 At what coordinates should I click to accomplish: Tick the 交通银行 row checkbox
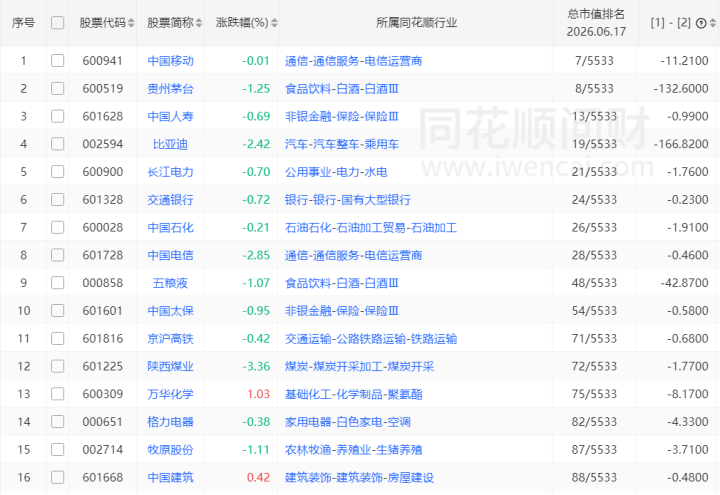click(57, 200)
